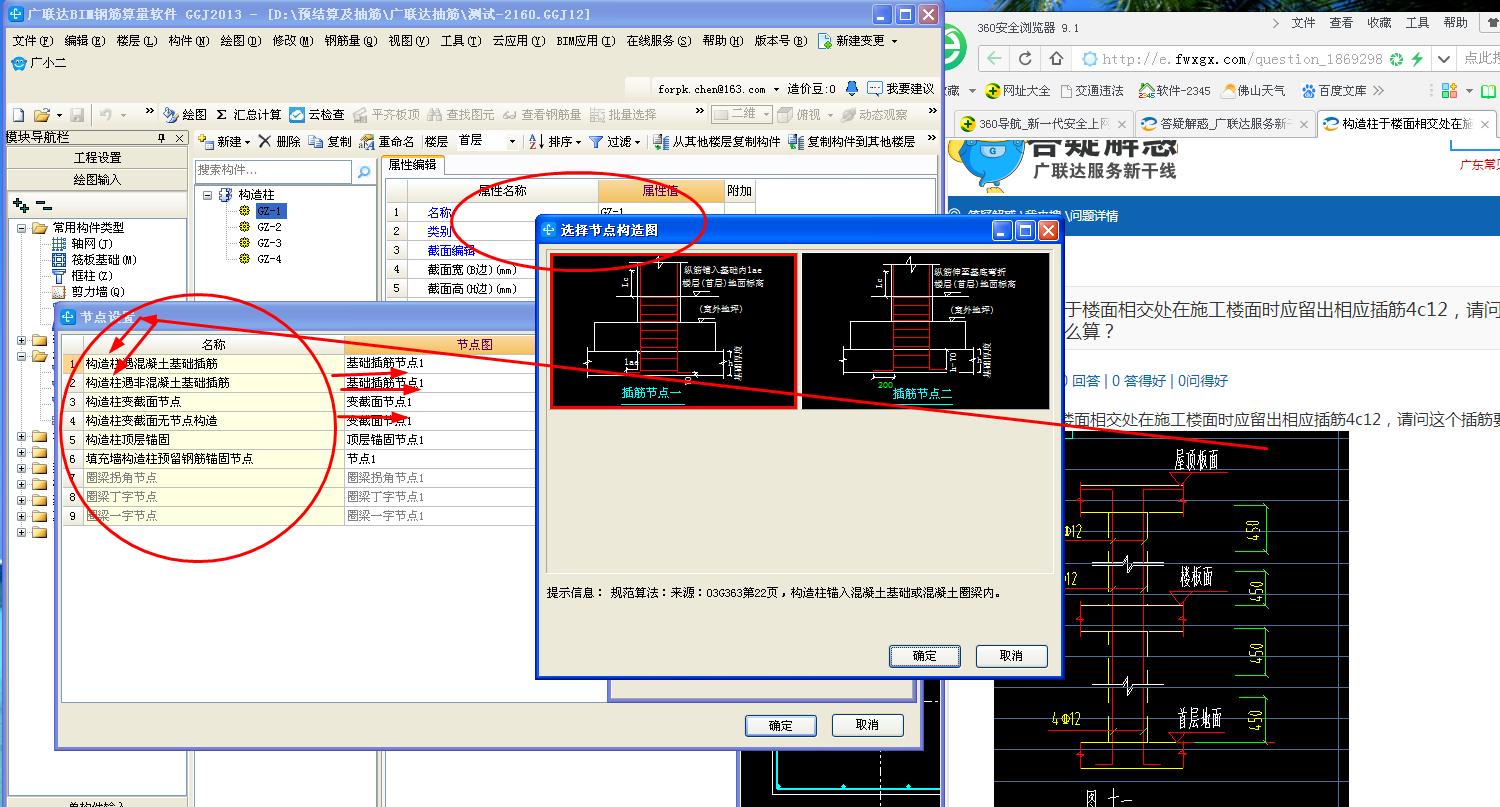The height and width of the screenshot is (807, 1500).
Task: Open the 钢筋量(Q) menu
Action: click(x=350, y=41)
